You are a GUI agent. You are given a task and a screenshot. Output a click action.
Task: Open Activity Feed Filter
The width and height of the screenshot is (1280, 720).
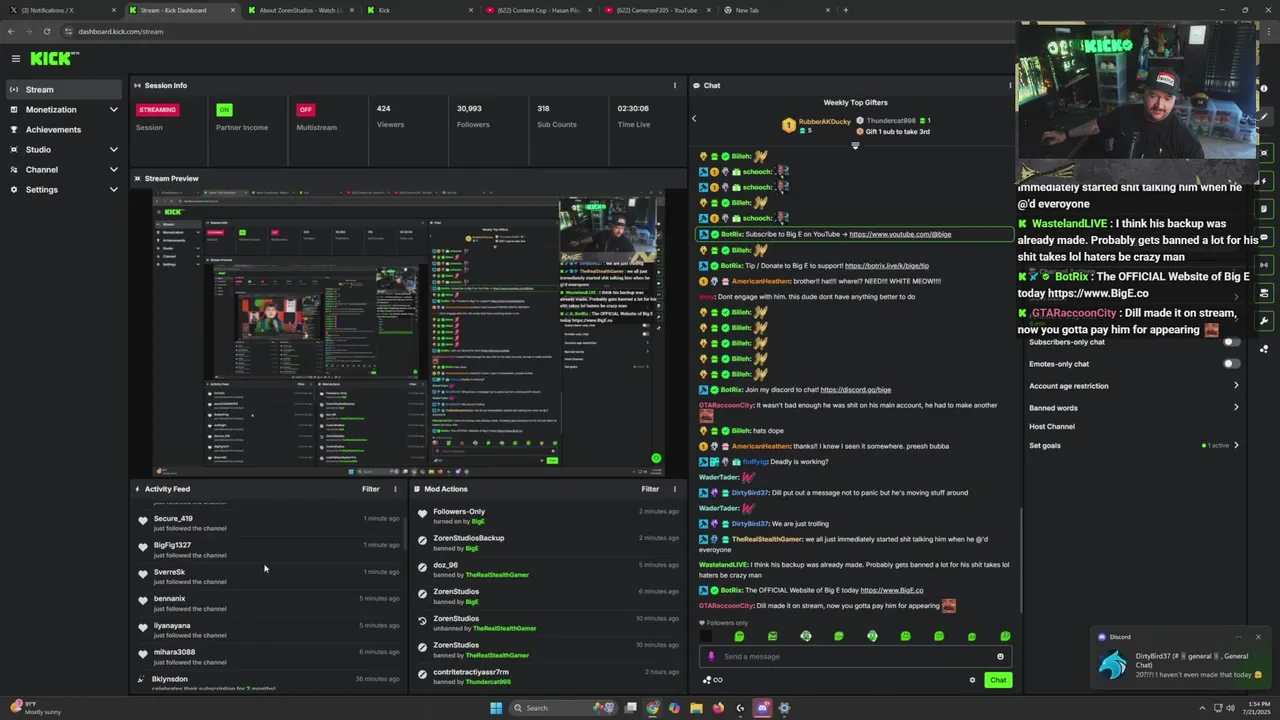click(370, 489)
